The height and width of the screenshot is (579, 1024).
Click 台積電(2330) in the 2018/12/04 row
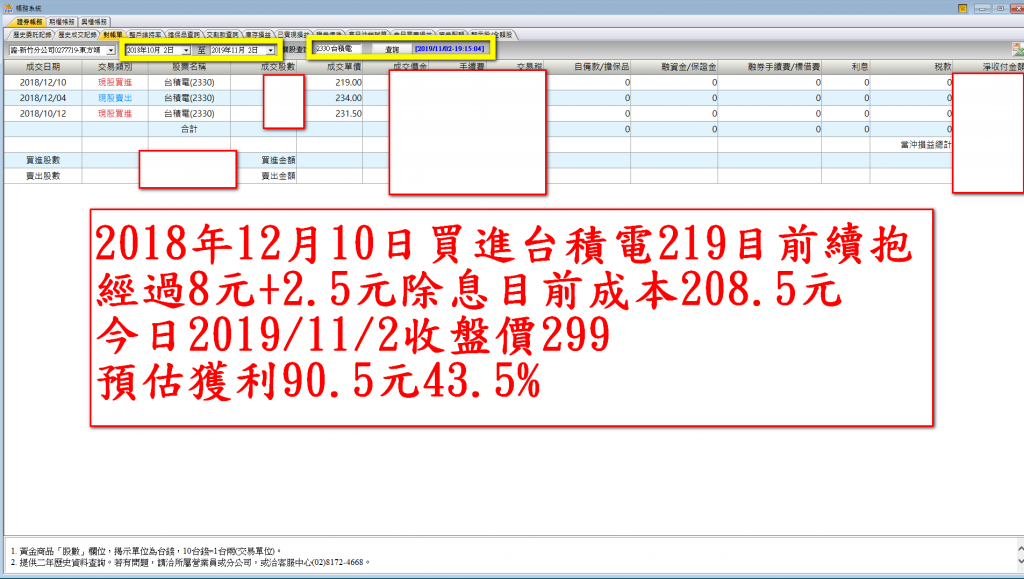[x=189, y=98]
